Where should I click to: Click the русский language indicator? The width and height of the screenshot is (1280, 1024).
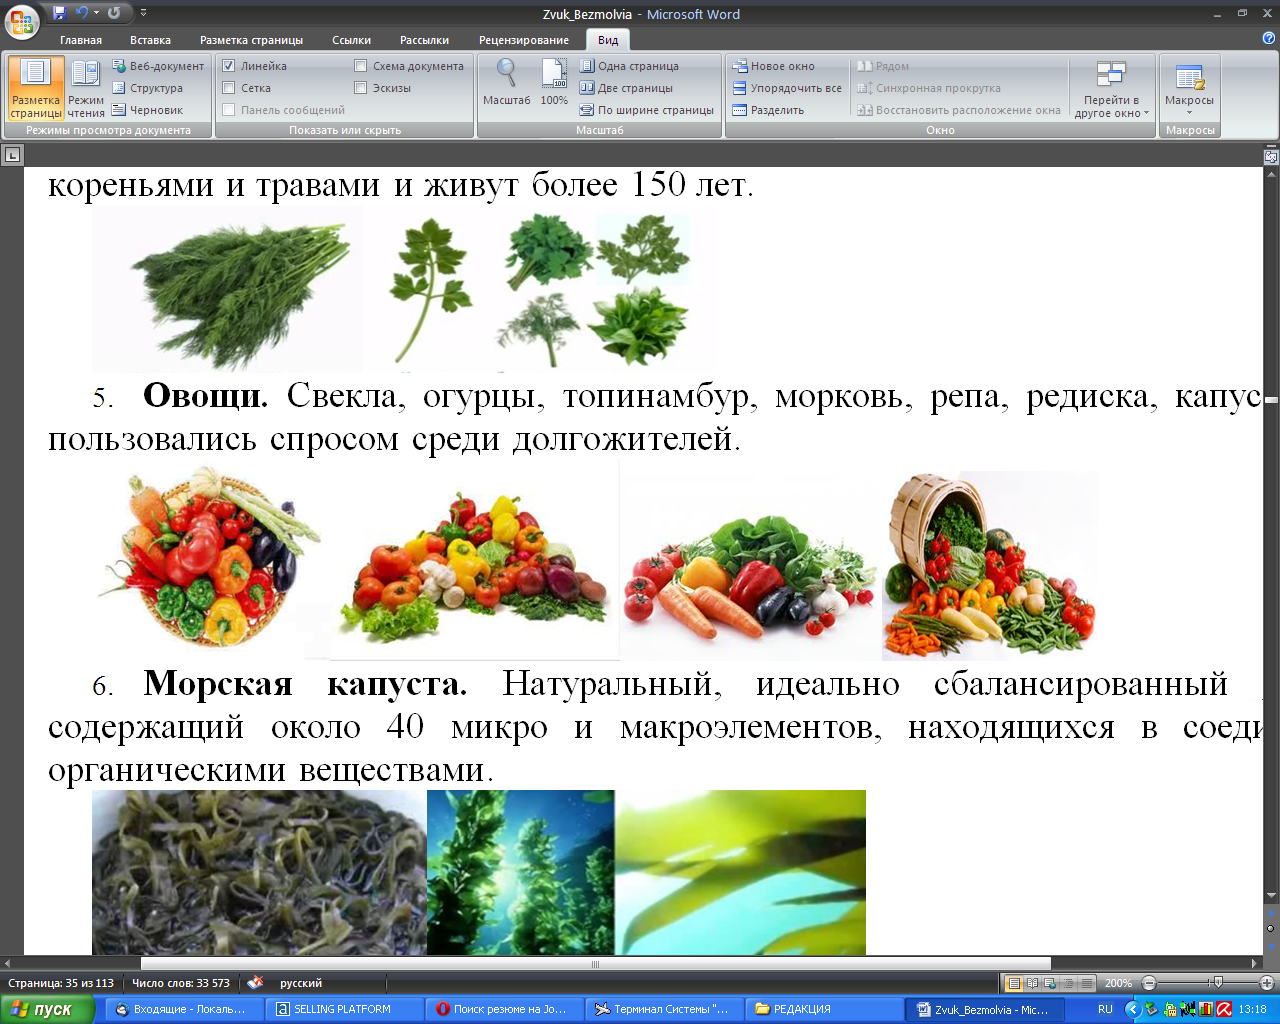301,983
